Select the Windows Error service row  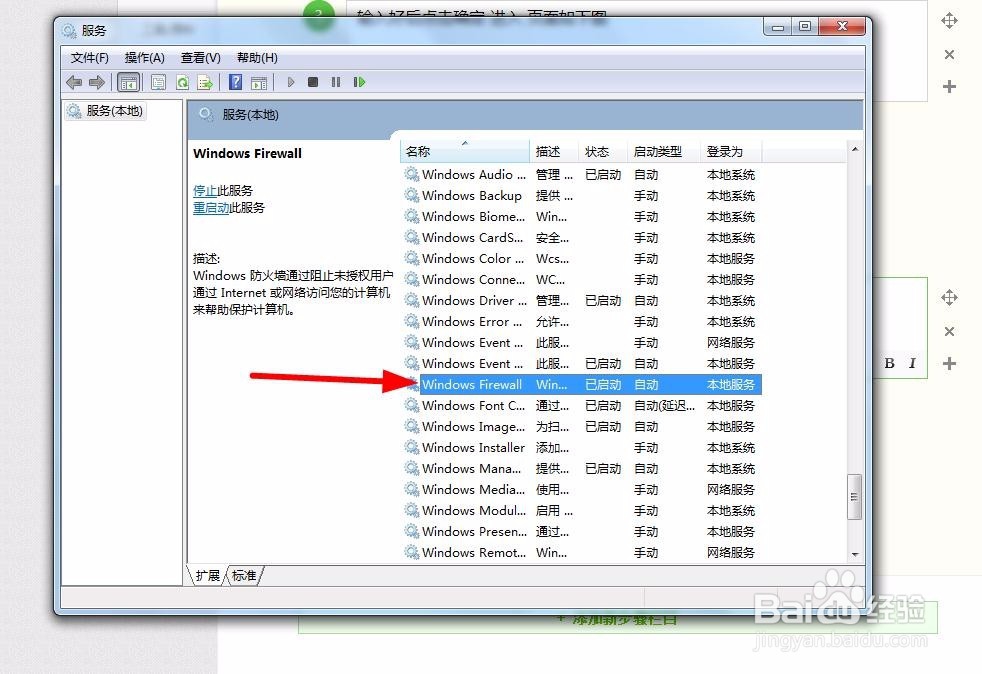coord(581,321)
